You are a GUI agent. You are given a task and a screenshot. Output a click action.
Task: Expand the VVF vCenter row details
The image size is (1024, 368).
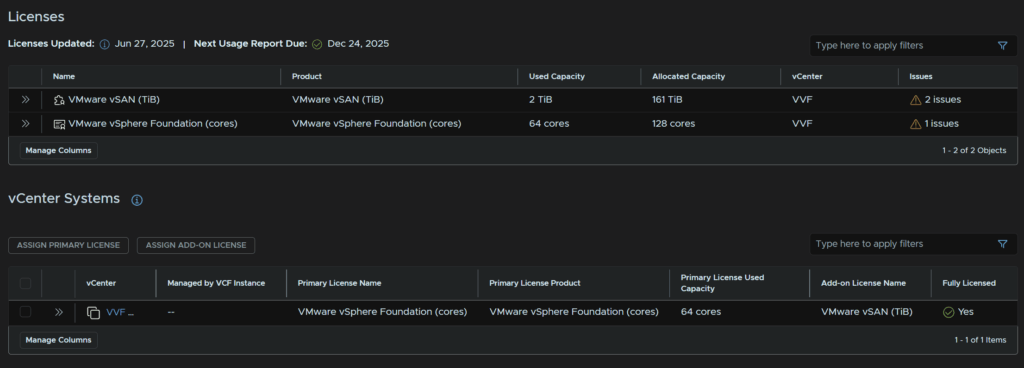tap(59, 312)
